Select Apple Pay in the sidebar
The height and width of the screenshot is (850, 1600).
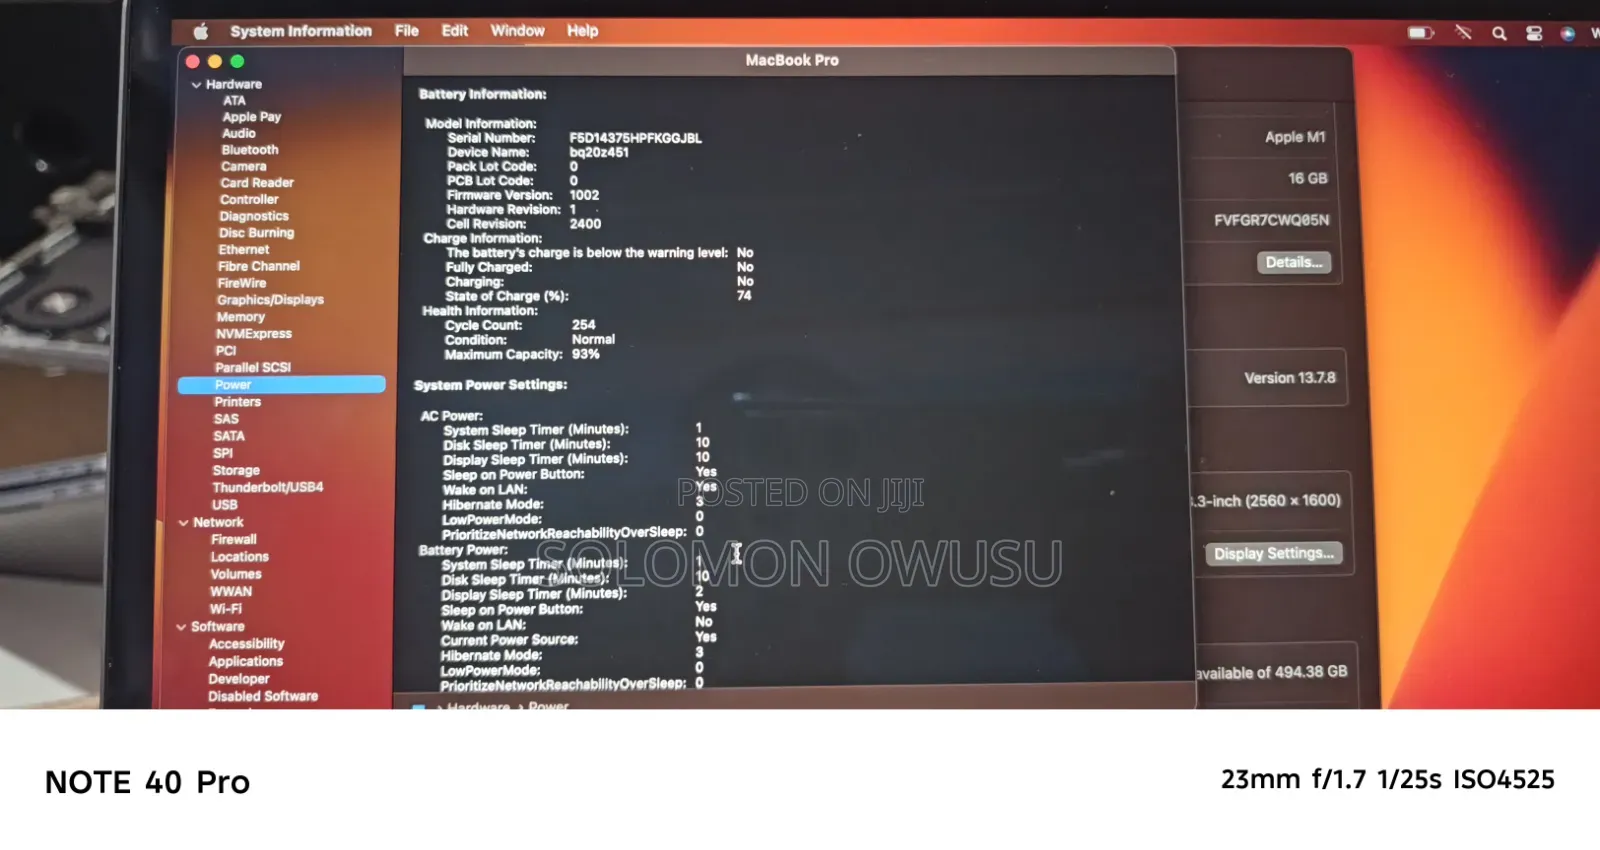click(x=252, y=117)
